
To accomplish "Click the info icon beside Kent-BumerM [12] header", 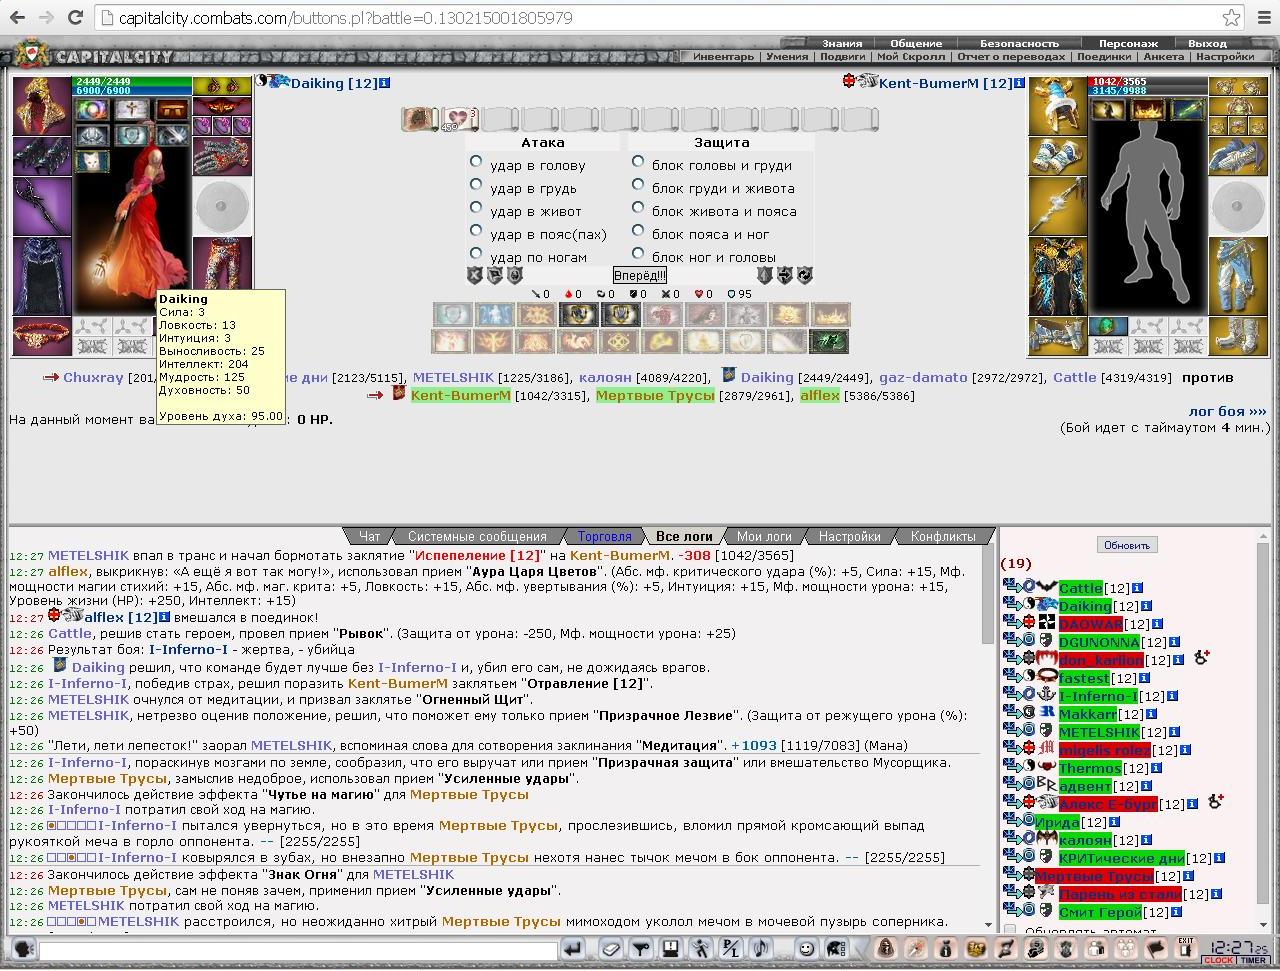I will click(1019, 83).
